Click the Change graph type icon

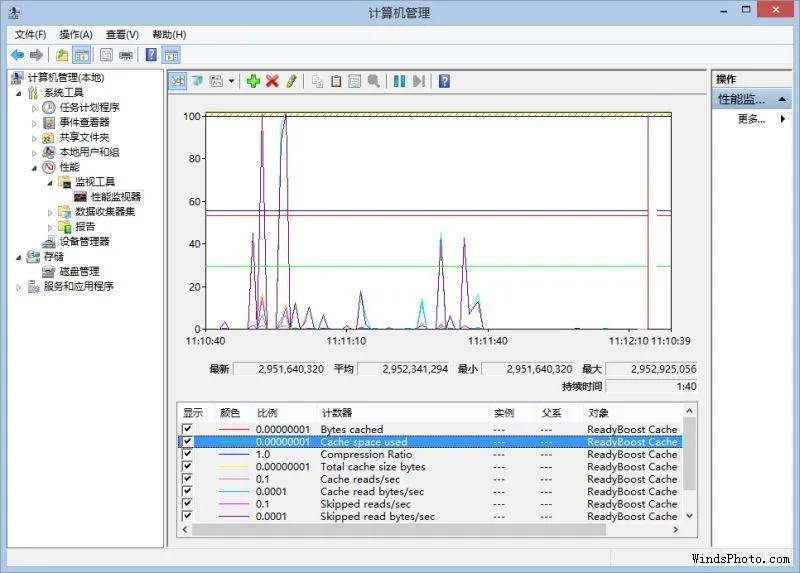click(x=216, y=81)
